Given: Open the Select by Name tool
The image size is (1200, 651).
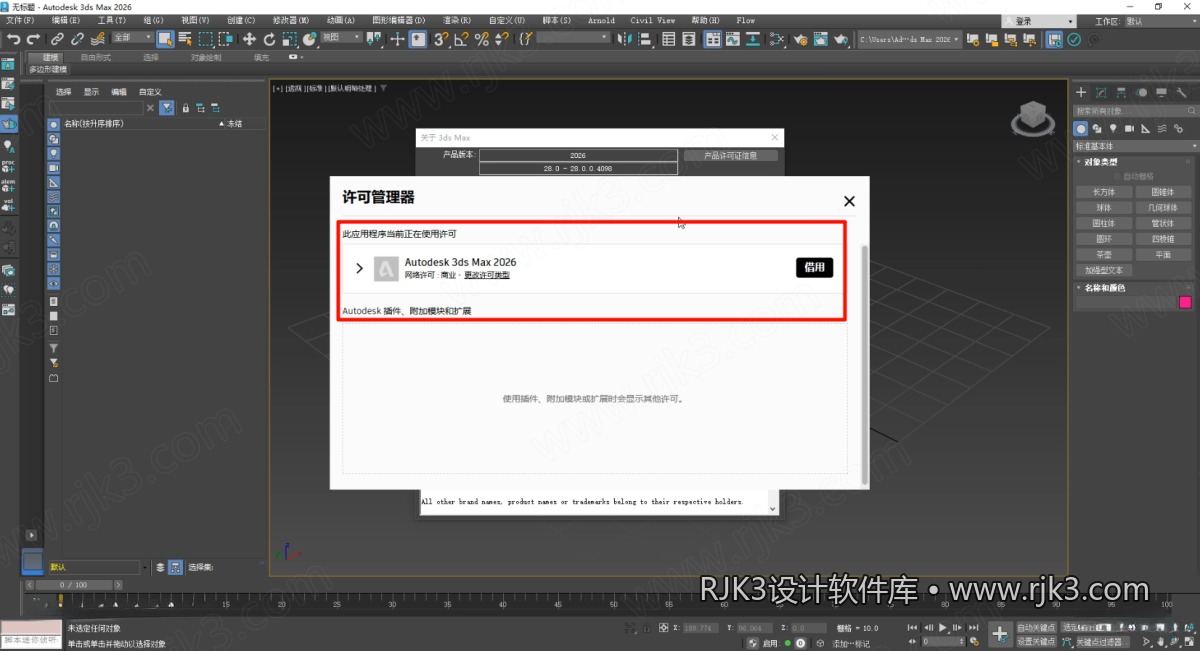Looking at the screenshot, I should (185, 39).
